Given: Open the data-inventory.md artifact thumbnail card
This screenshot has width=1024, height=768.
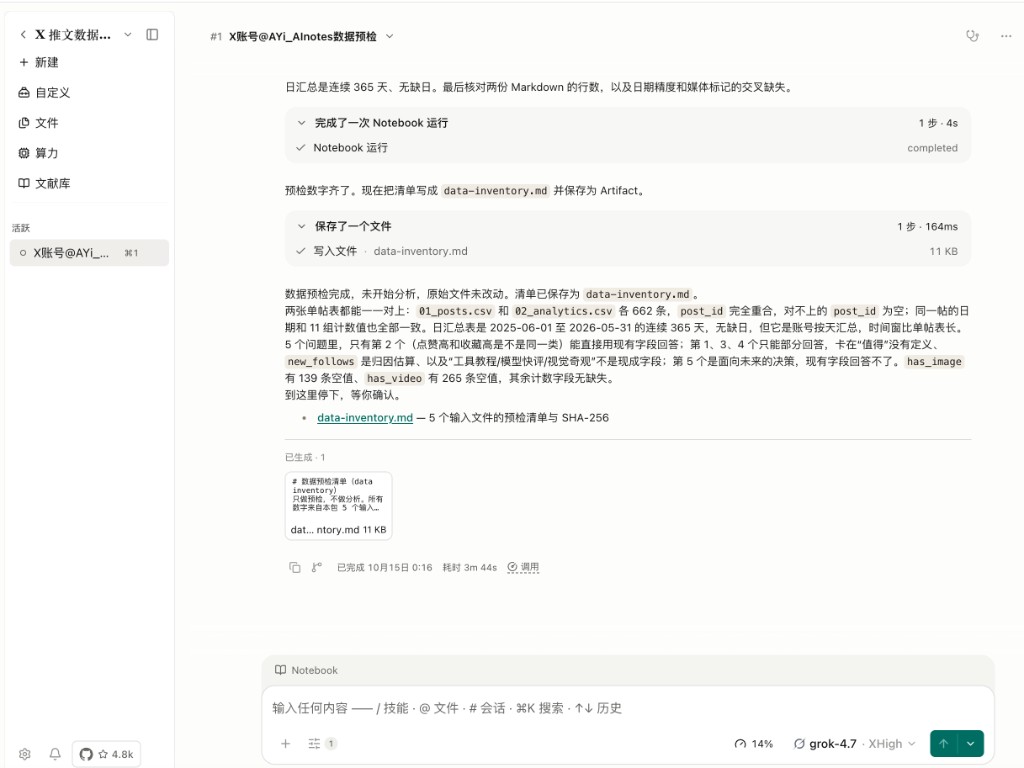Looking at the screenshot, I should coord(338,505).
